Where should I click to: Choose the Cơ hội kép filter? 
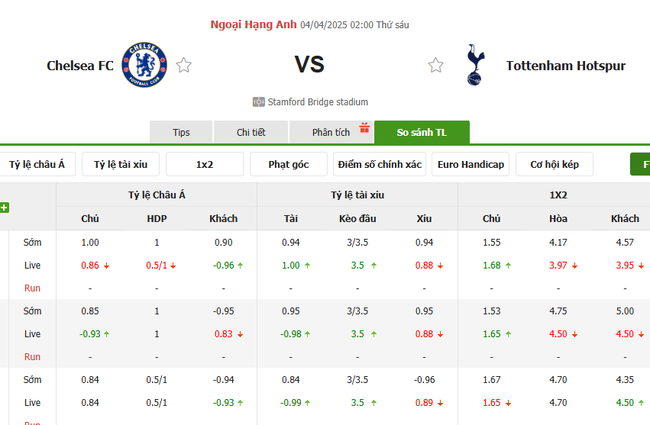click(555, 165)
